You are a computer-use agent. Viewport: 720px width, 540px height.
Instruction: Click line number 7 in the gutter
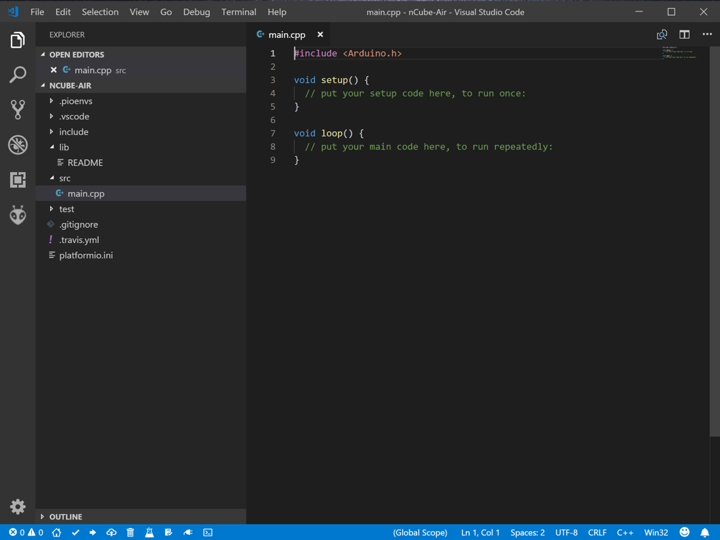click(273, 133)
